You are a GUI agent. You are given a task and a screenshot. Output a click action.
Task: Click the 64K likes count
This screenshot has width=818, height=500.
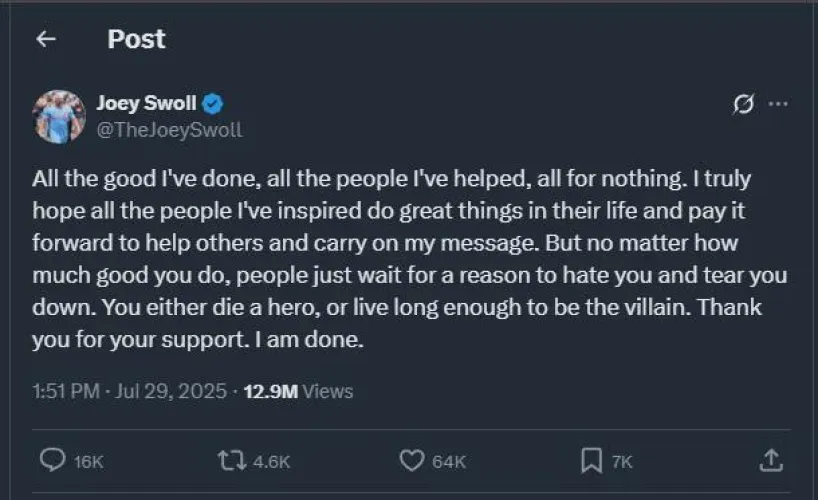pos(448,461)
